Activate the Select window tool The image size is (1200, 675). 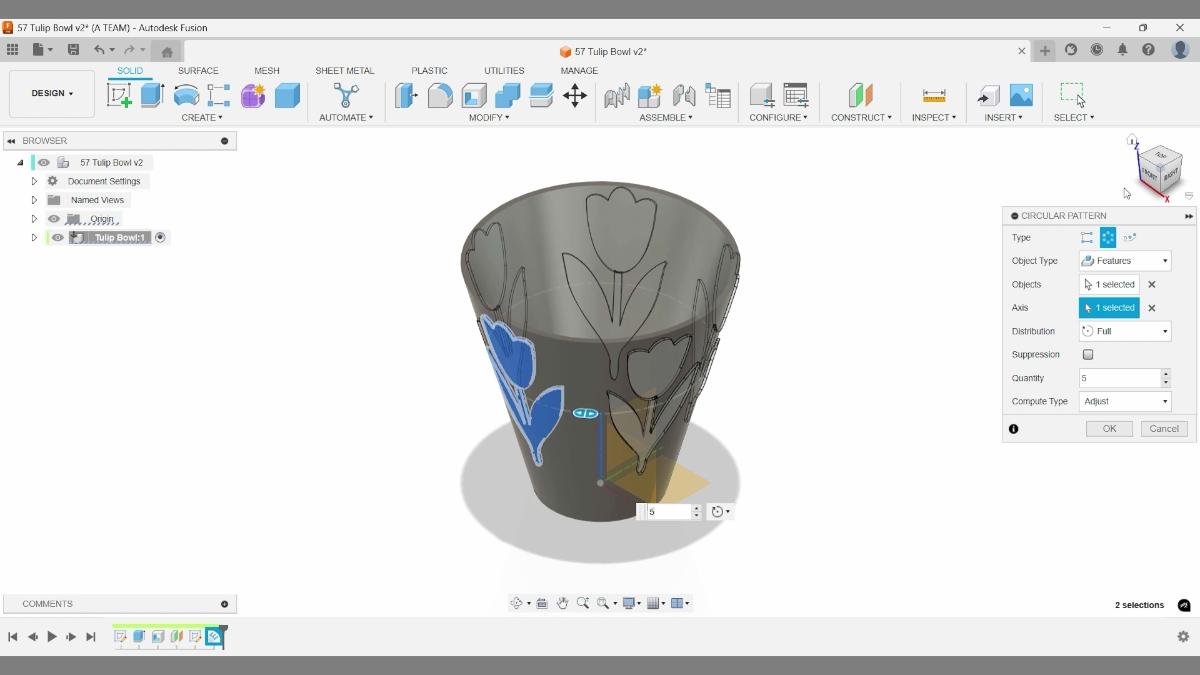point(1073,95)
